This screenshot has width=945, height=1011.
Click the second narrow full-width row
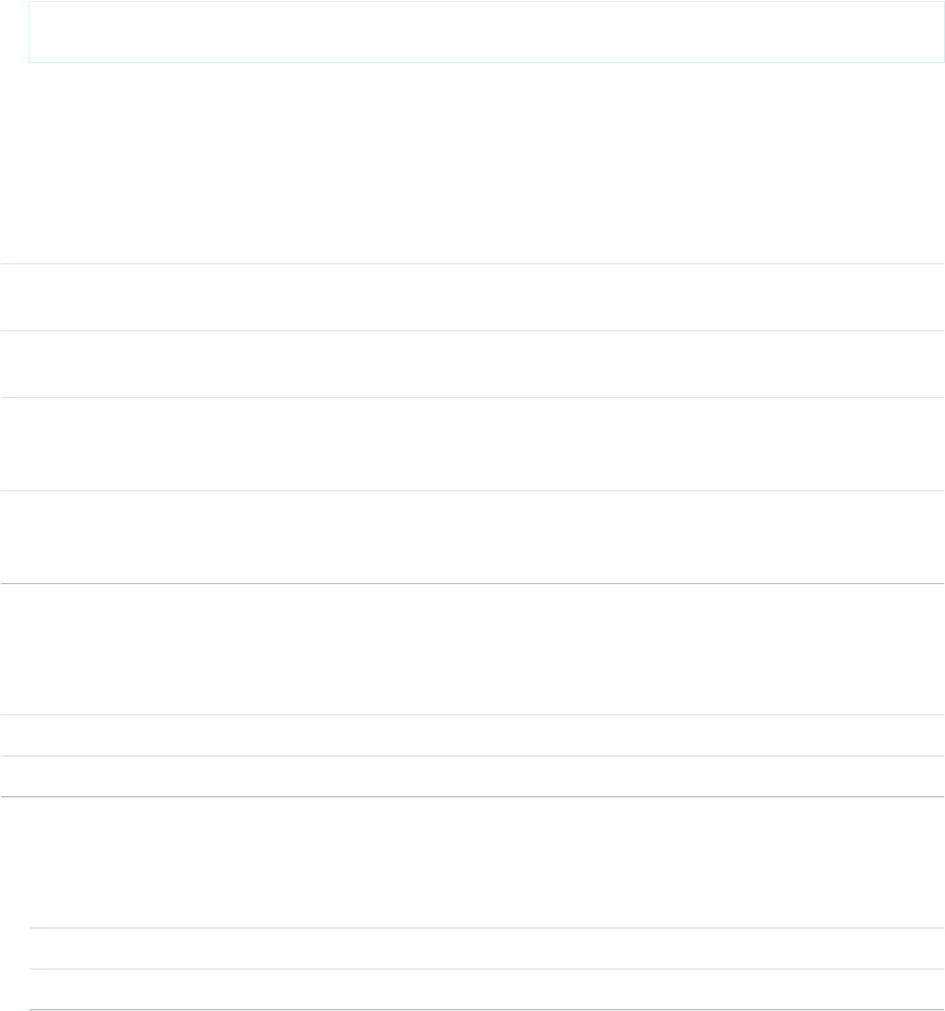coord(472,776)
